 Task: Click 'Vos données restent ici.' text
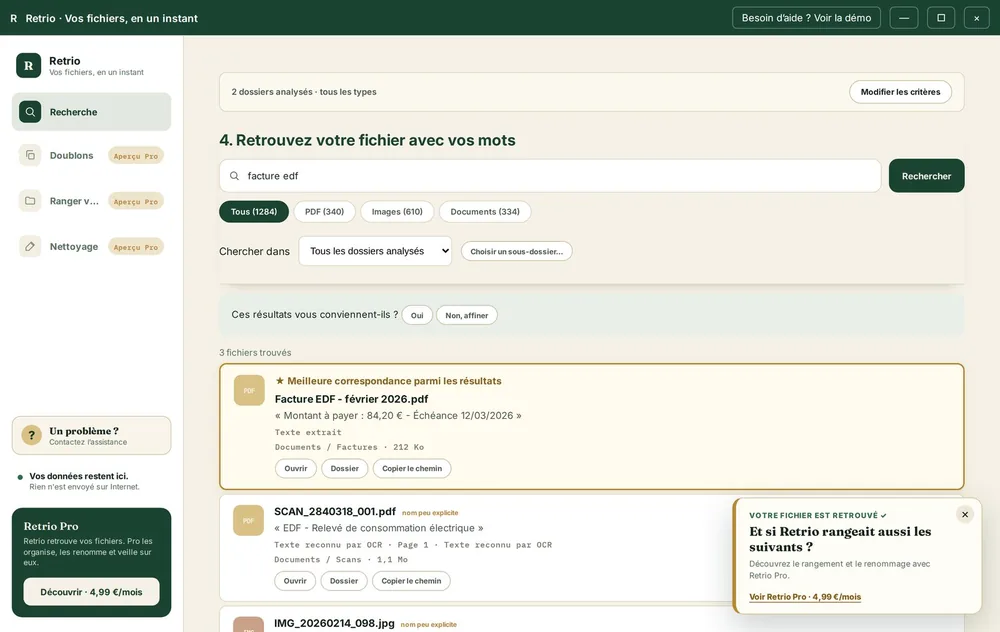(x=78, y=476)
